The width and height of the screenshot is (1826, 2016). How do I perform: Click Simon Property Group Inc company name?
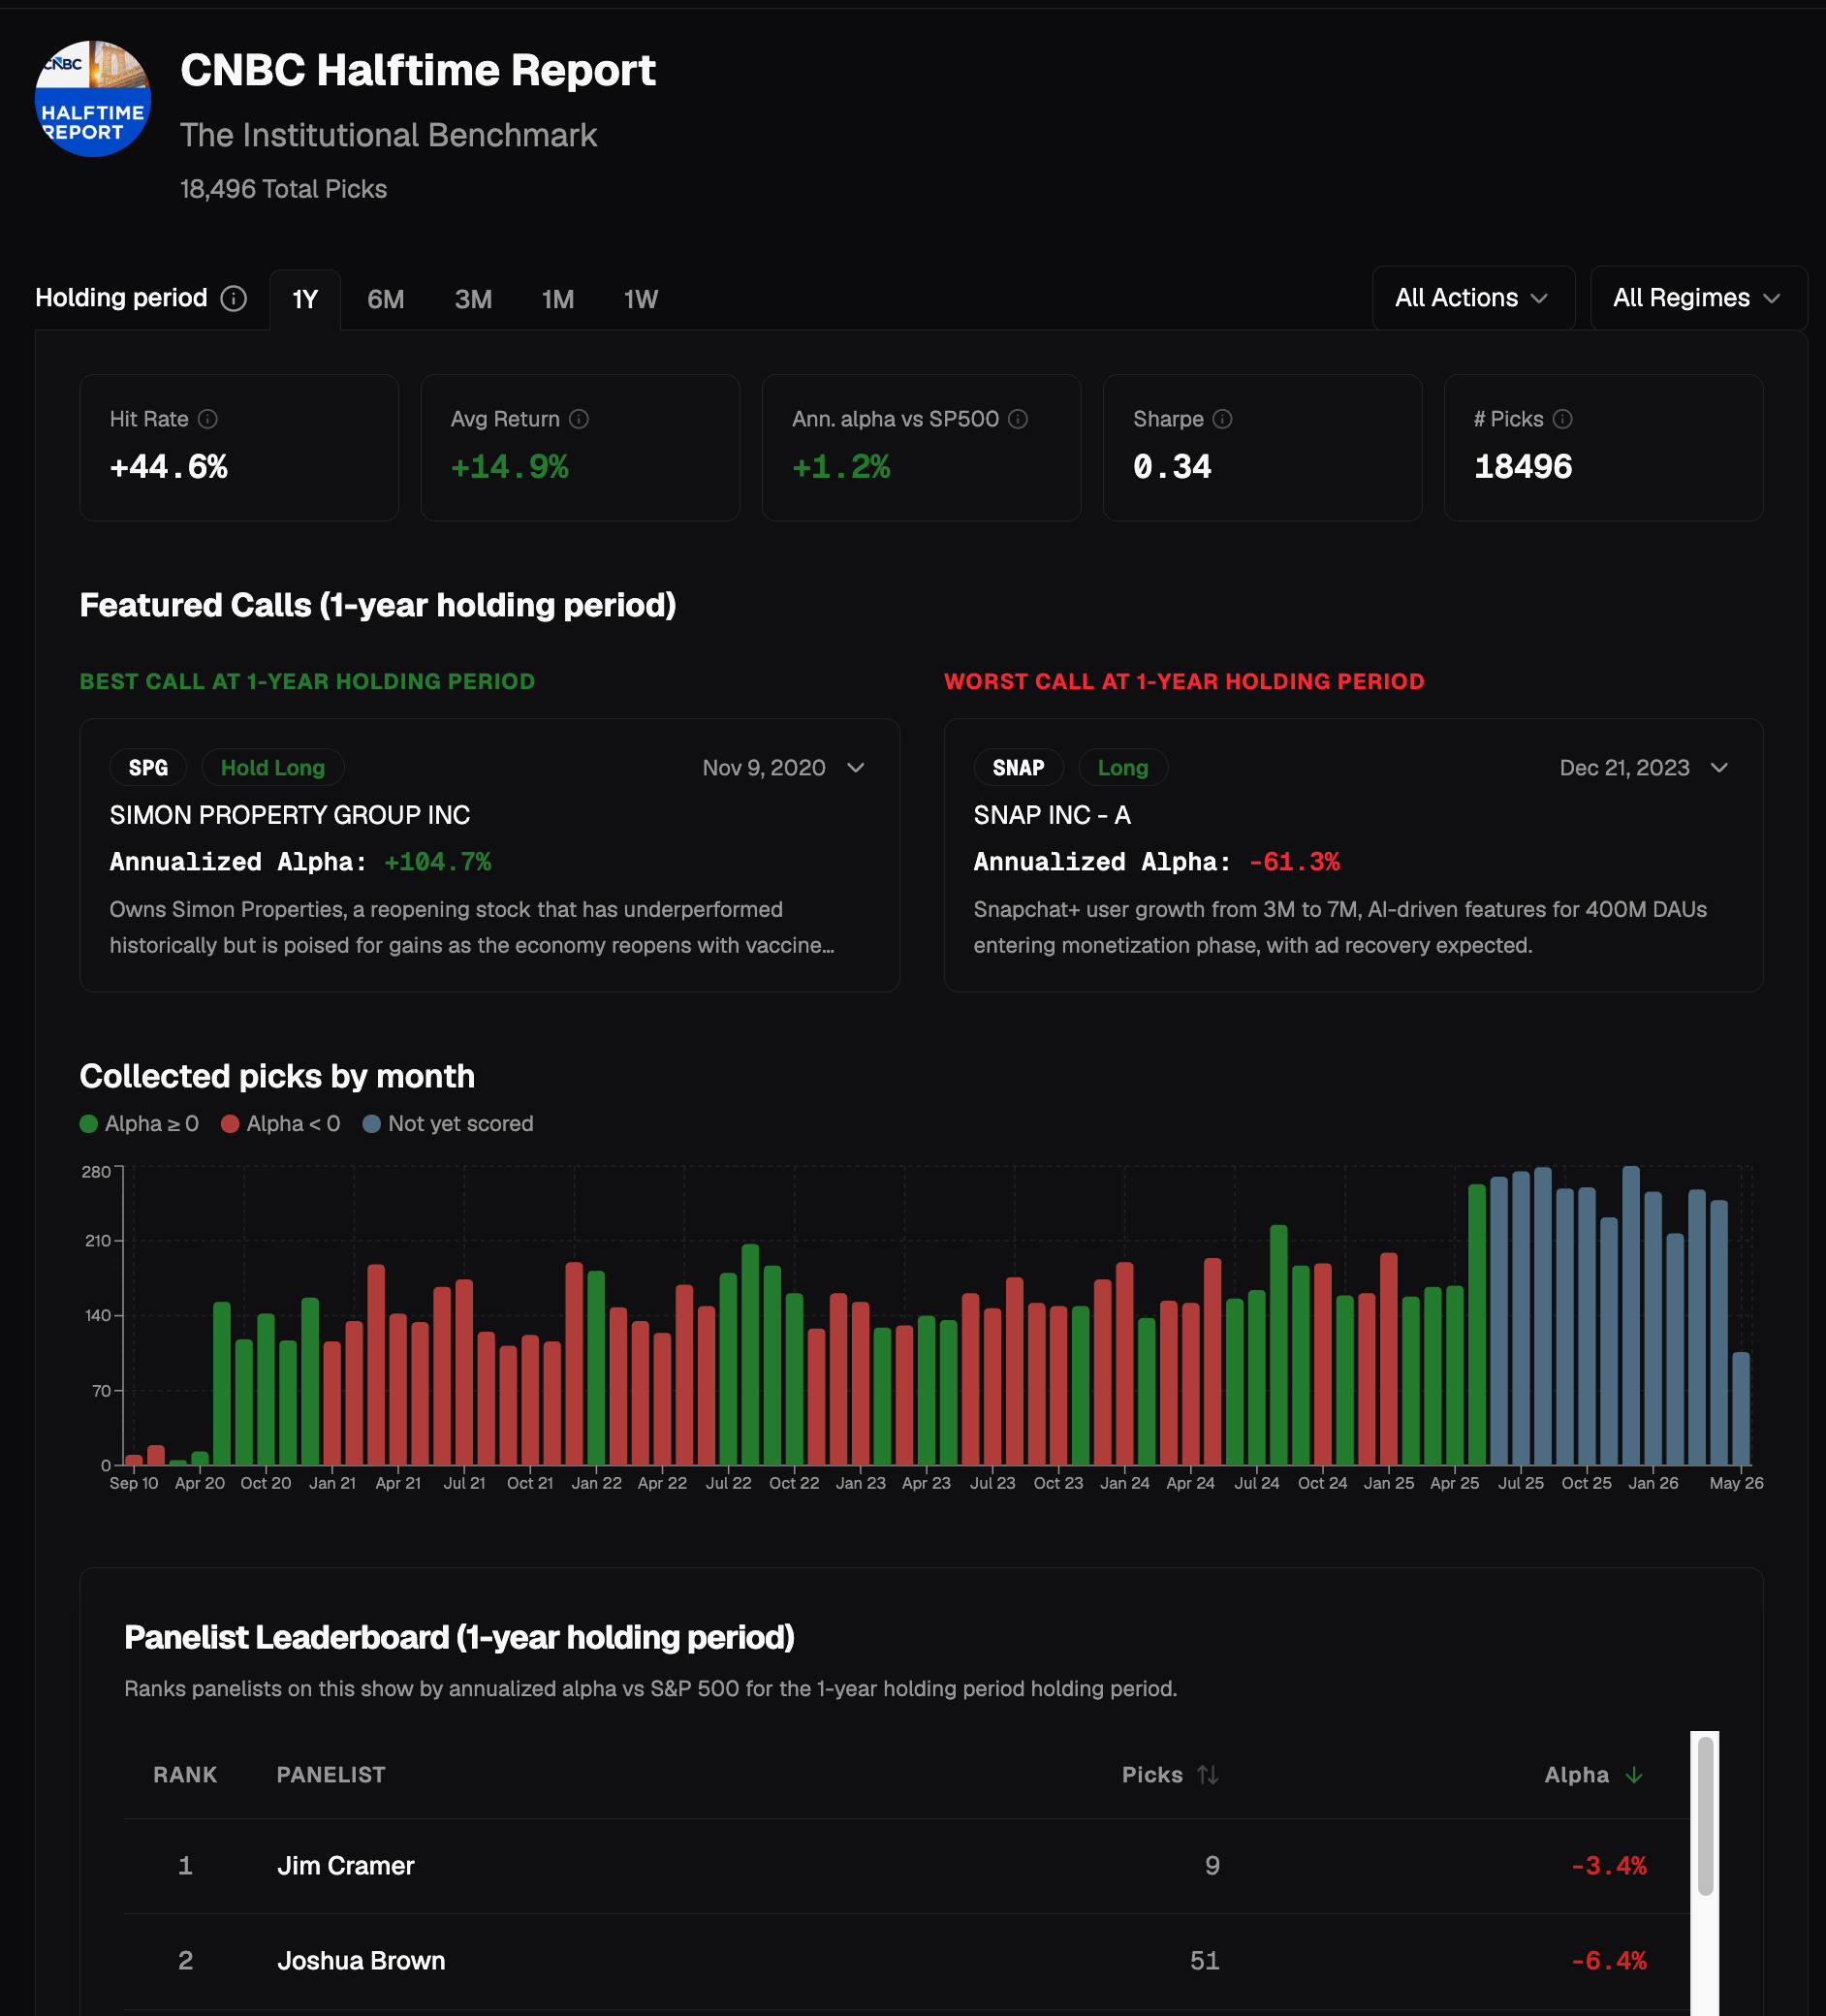coord(290,815)
